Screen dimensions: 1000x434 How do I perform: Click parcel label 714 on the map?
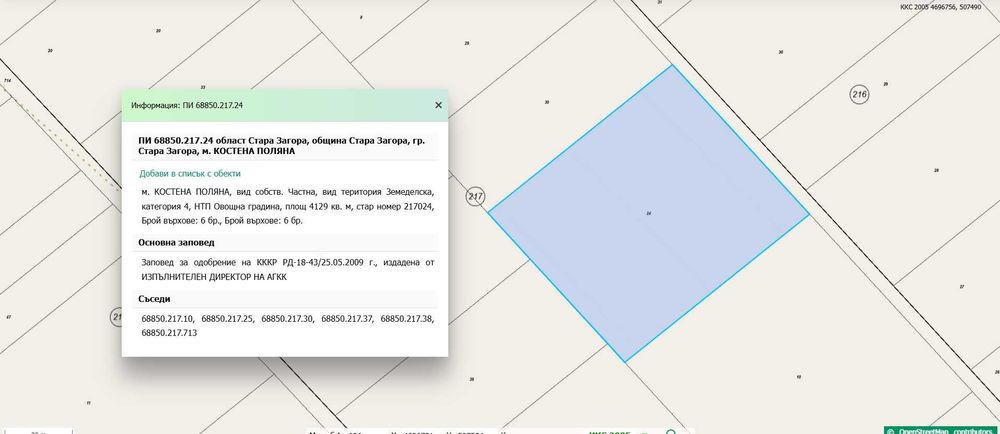(x=8, y=81)
